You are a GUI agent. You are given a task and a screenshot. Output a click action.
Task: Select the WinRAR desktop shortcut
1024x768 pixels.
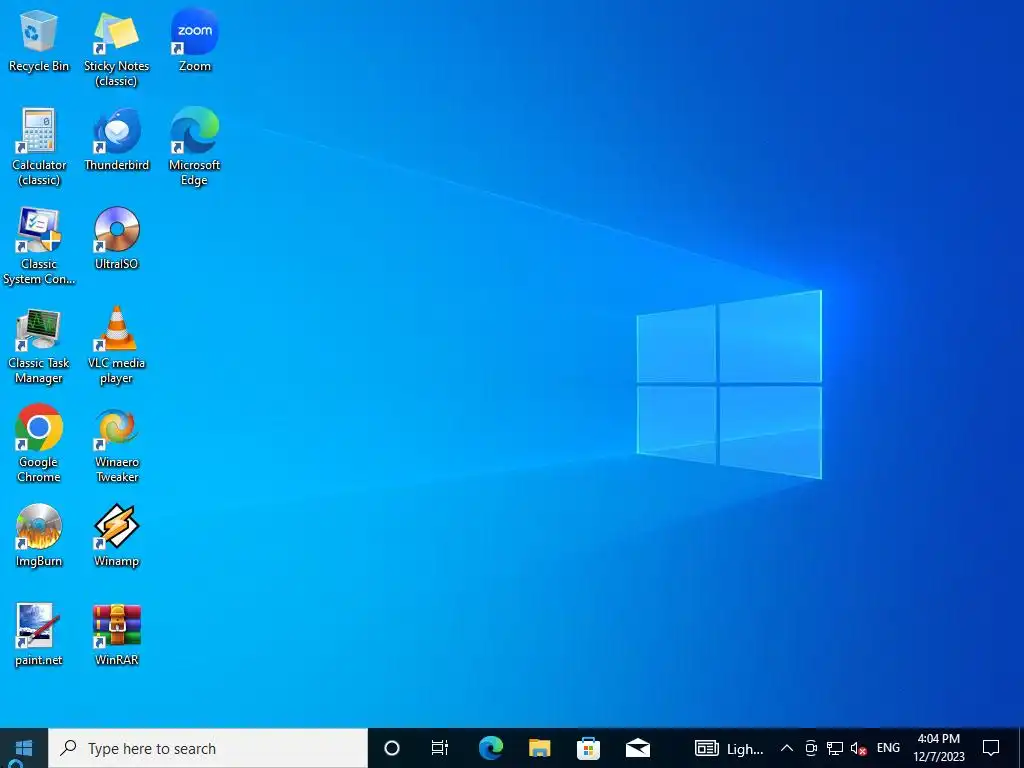[116, 635]
